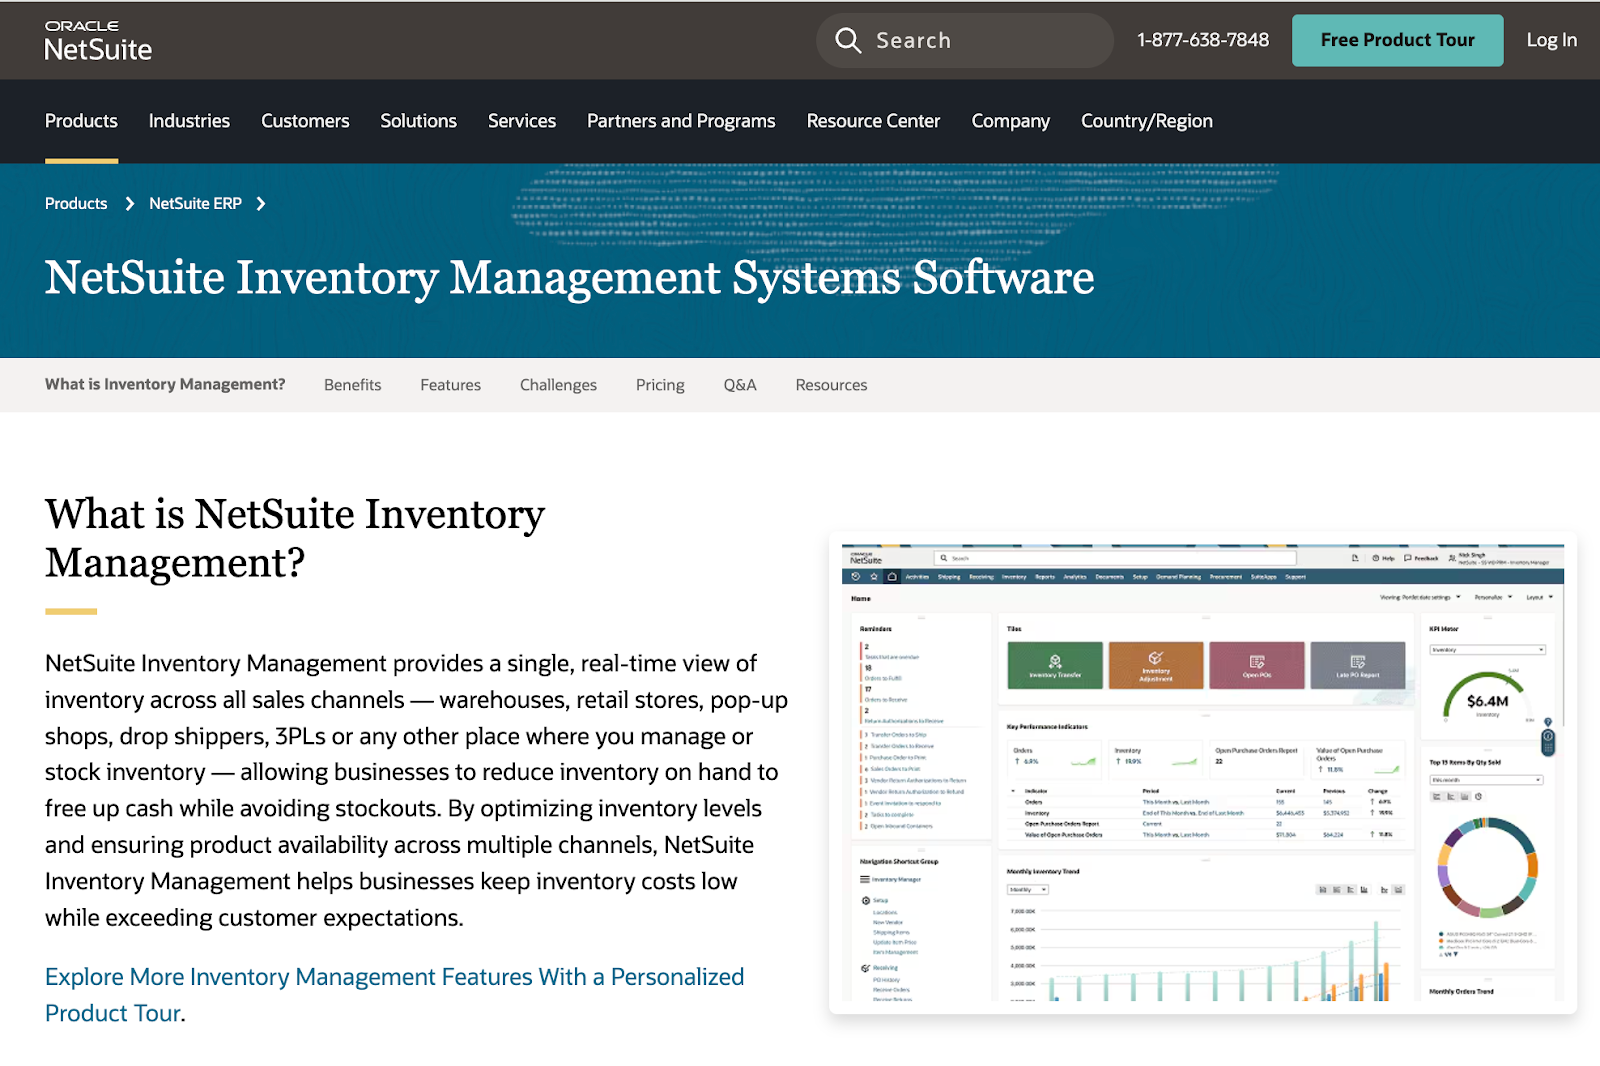Image resolution: width=1600 pixels, height=1066 pixels.
Task: Go to Products breadcrumb link
Action: (76, 203)
